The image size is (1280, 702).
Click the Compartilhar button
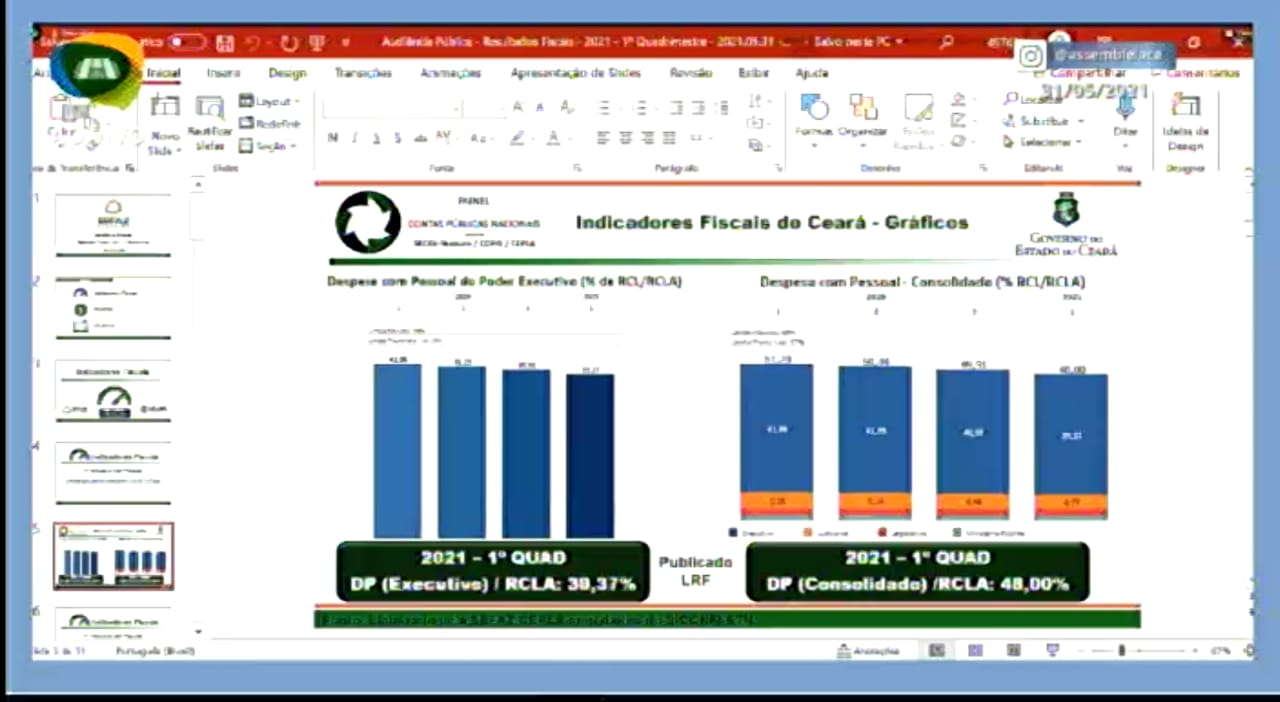pyautogui.click(x=1089, y=73)
